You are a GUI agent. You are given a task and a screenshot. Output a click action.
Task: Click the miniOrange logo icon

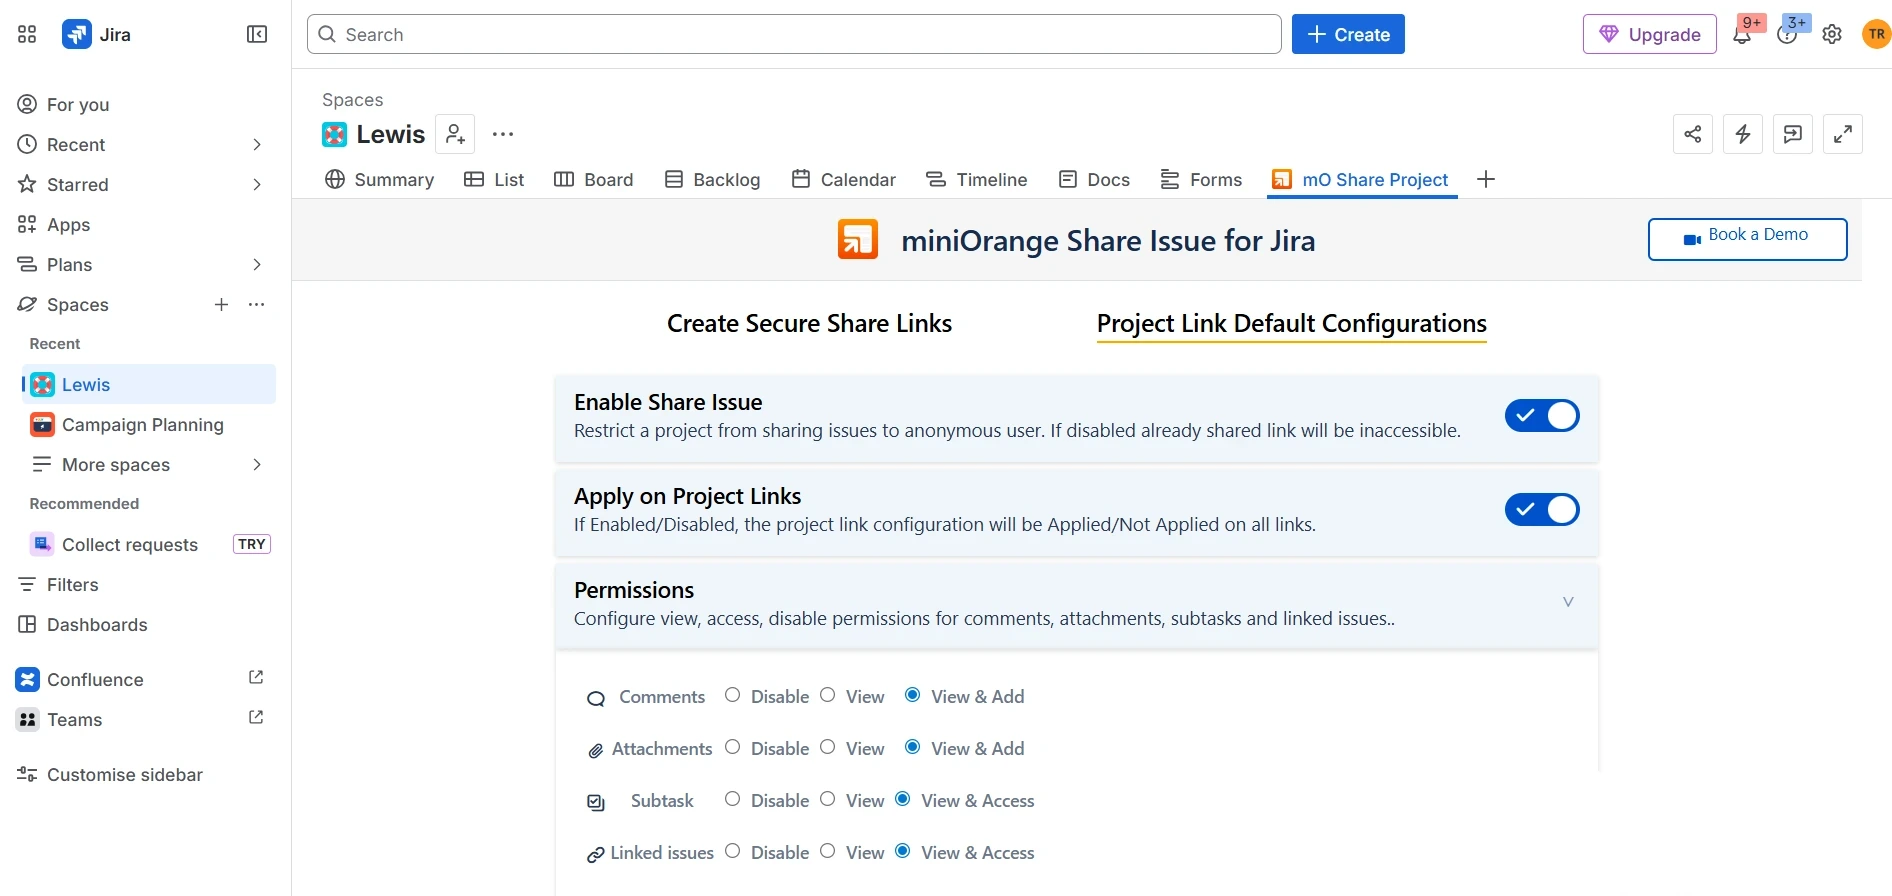(858, 240)
